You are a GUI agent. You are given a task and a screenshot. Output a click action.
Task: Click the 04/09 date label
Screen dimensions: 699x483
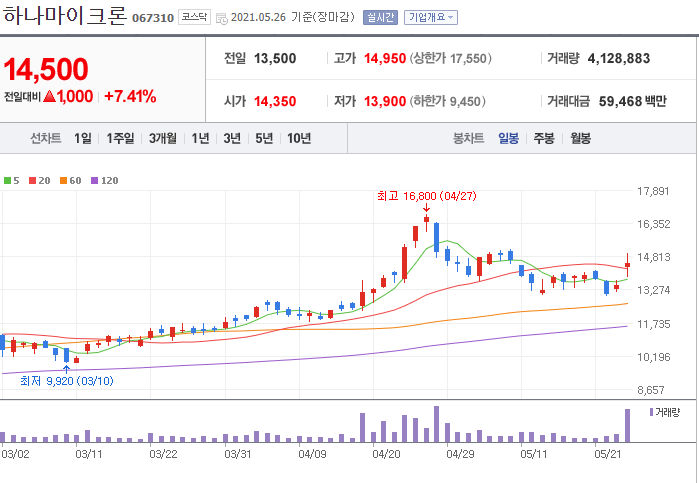pos(312,454)
